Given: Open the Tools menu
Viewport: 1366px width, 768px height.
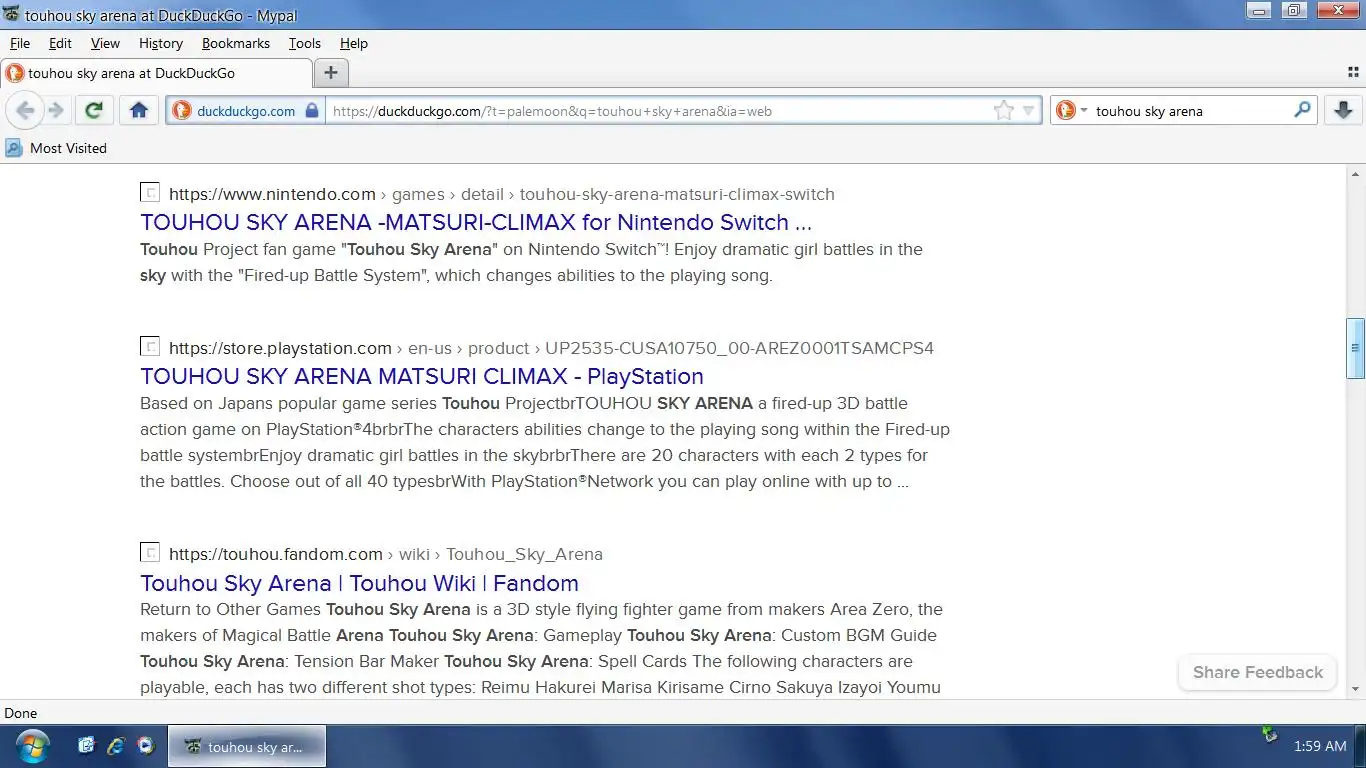Looking at the screenshot, I should pyautogui.click(x=305, y=43).
